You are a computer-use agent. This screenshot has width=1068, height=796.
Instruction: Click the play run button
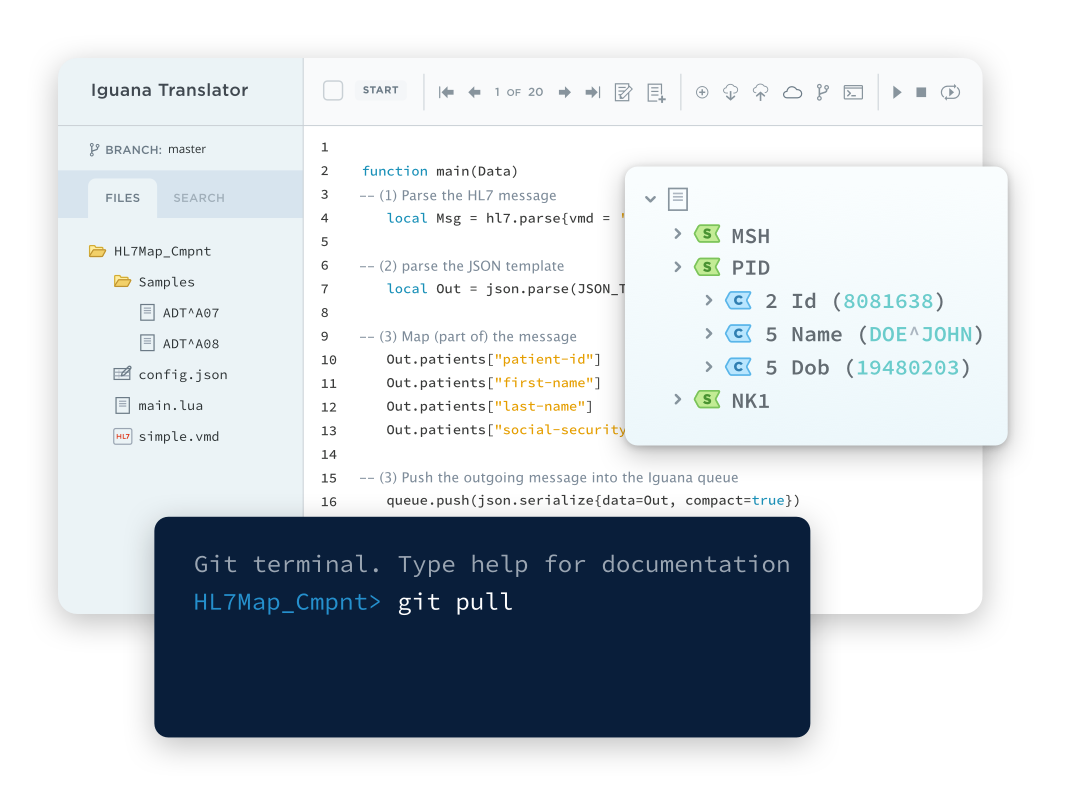tap(897, 92)
